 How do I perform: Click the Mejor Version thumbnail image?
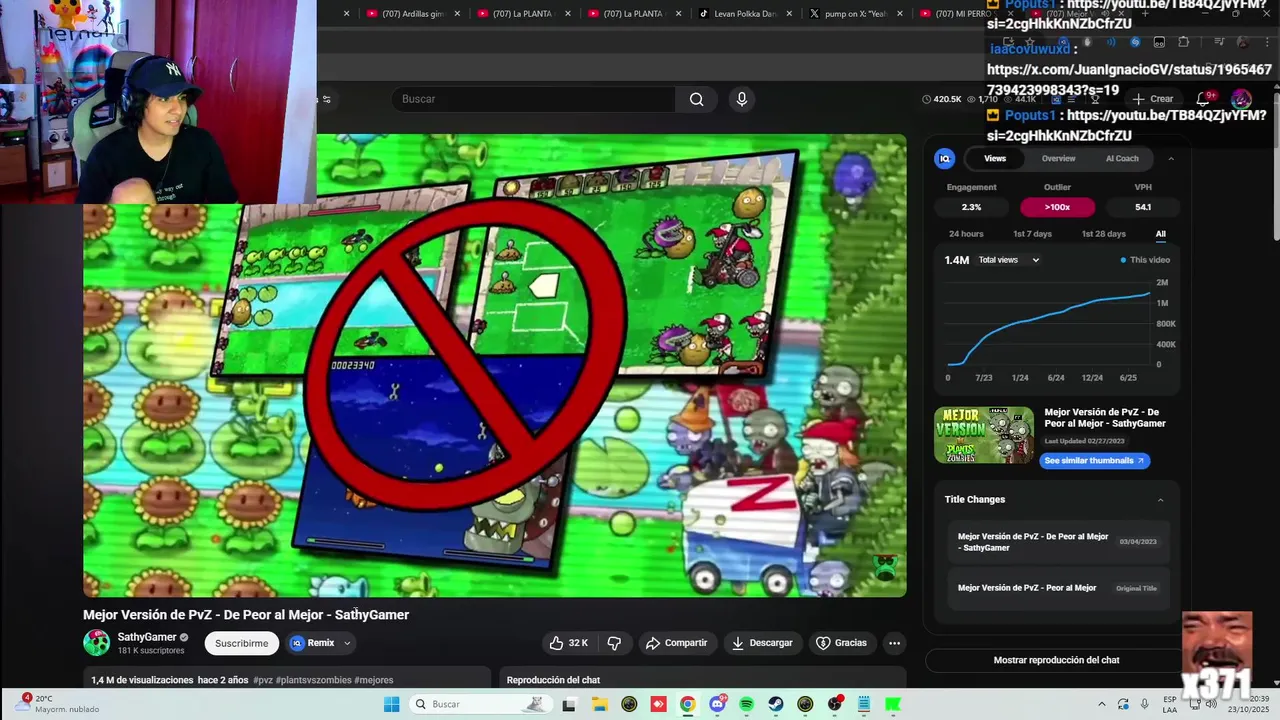(x=984, y=435)
